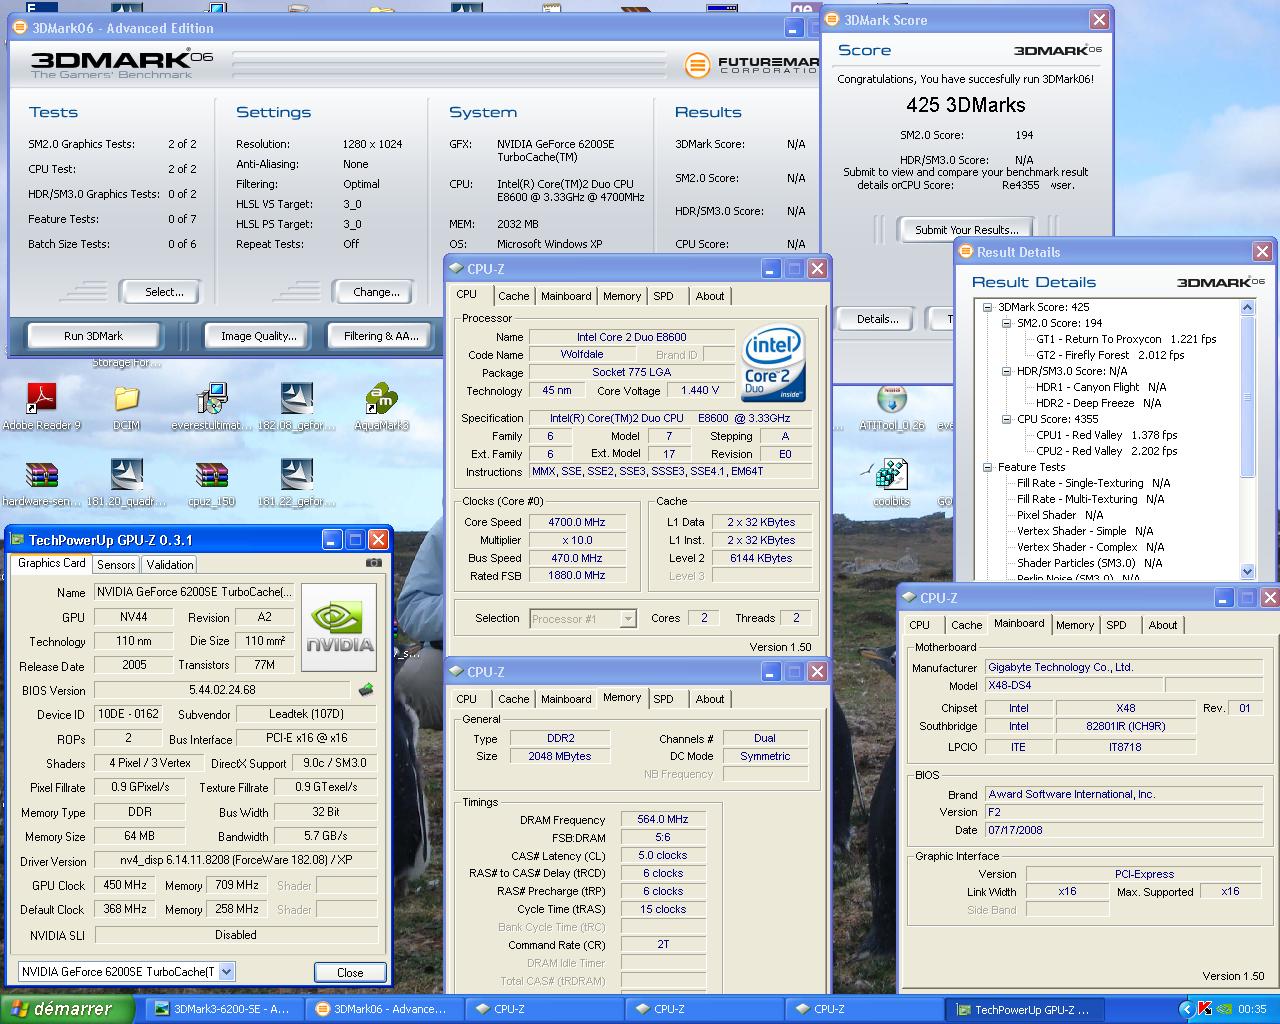Click the Result Details title bar icon
The width and height of the screenshot is (1280, 1024).
click(x=966, y=252)
